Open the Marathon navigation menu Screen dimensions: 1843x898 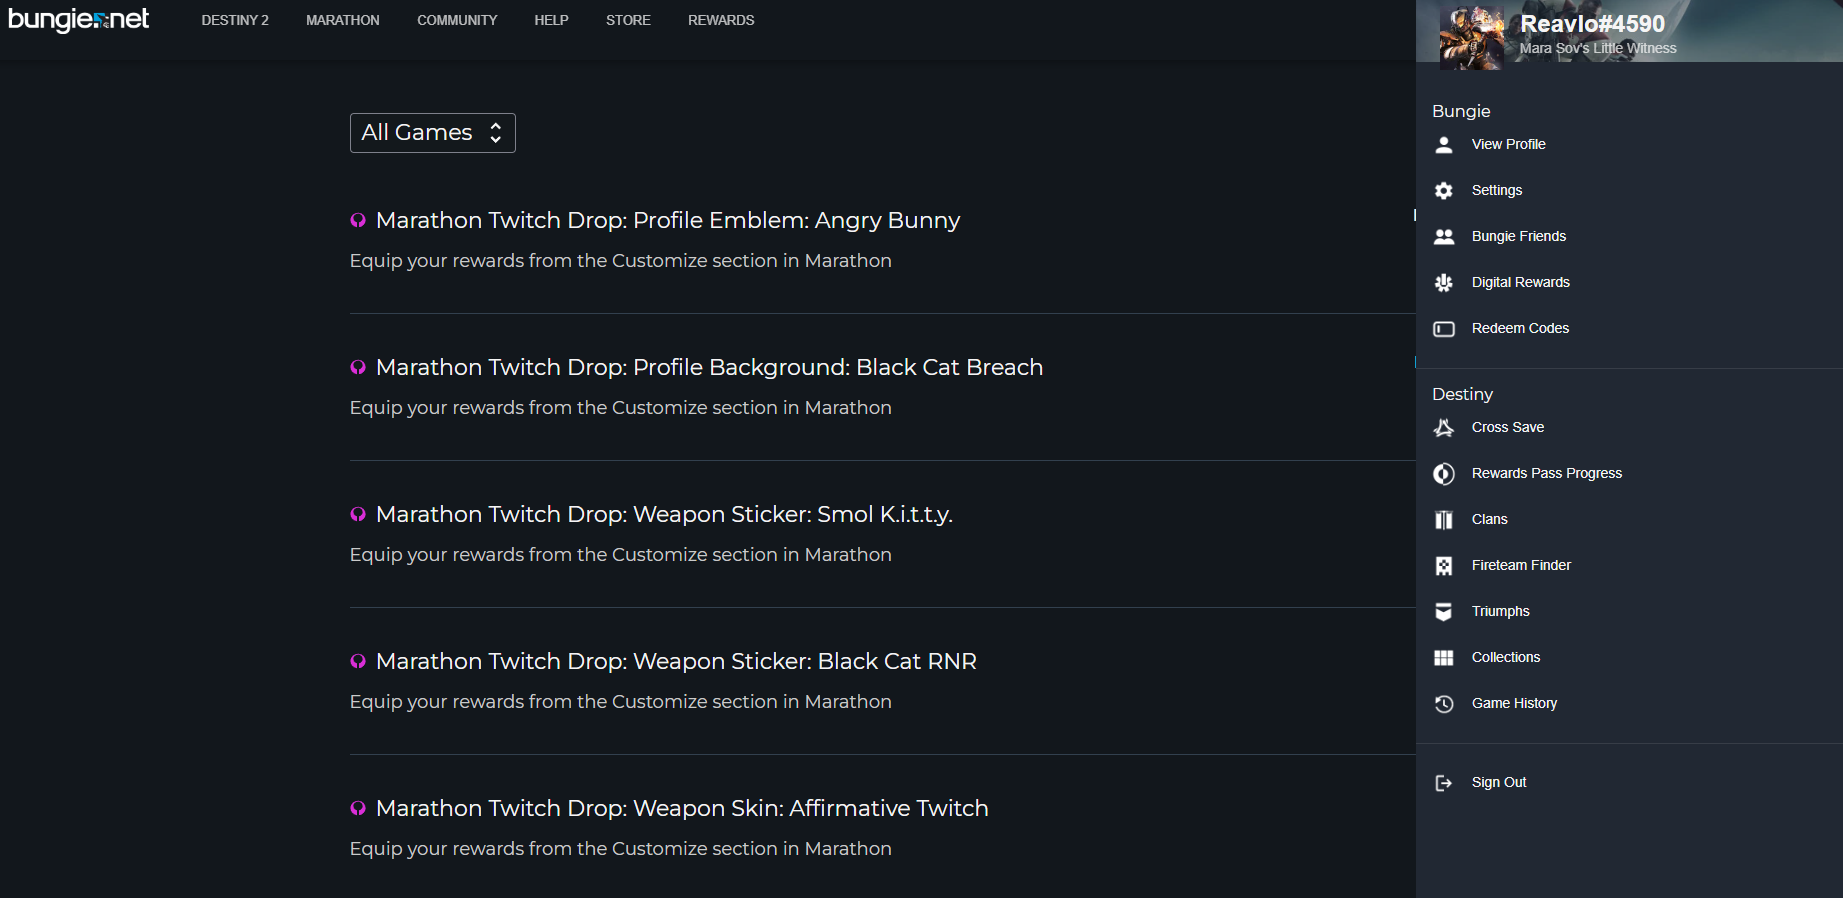342,20
